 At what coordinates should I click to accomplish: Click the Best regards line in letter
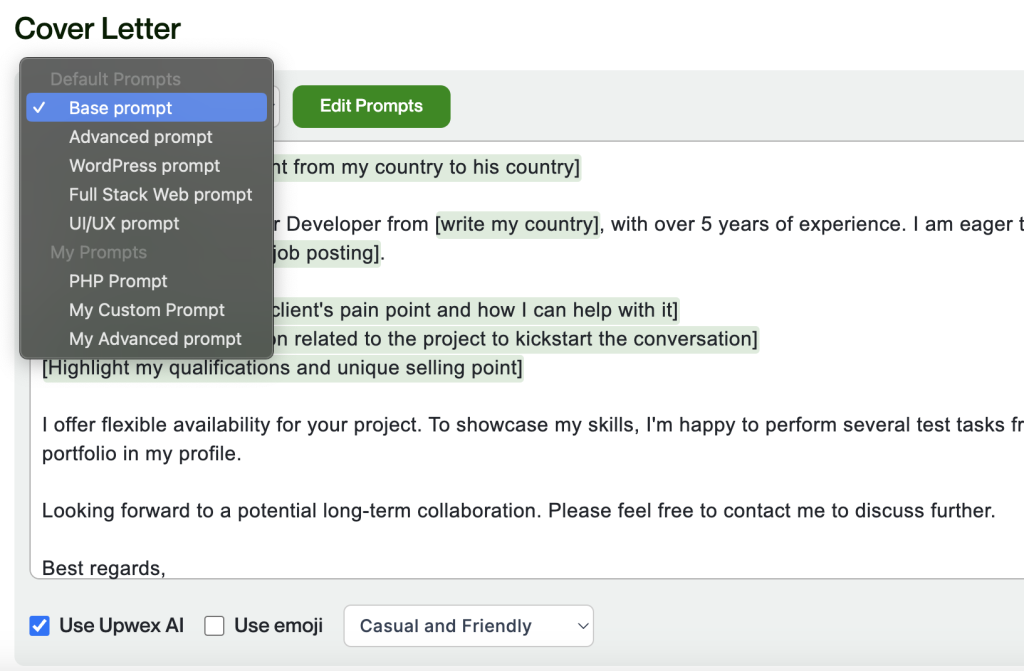point(103,568)
